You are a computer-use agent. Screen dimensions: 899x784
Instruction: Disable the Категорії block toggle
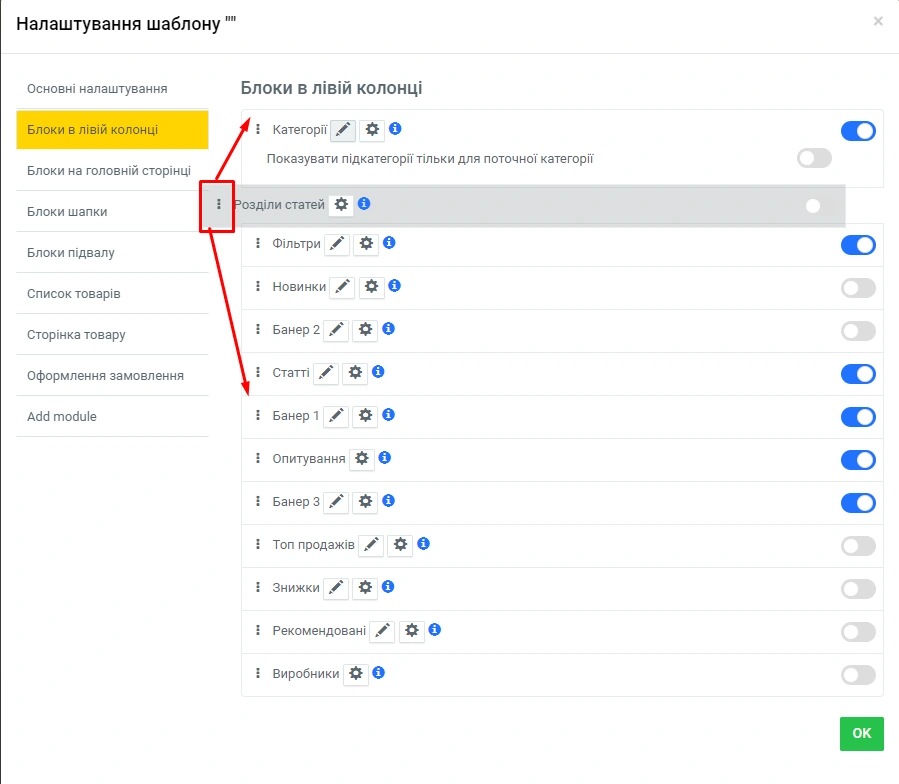tap(858, 131)
